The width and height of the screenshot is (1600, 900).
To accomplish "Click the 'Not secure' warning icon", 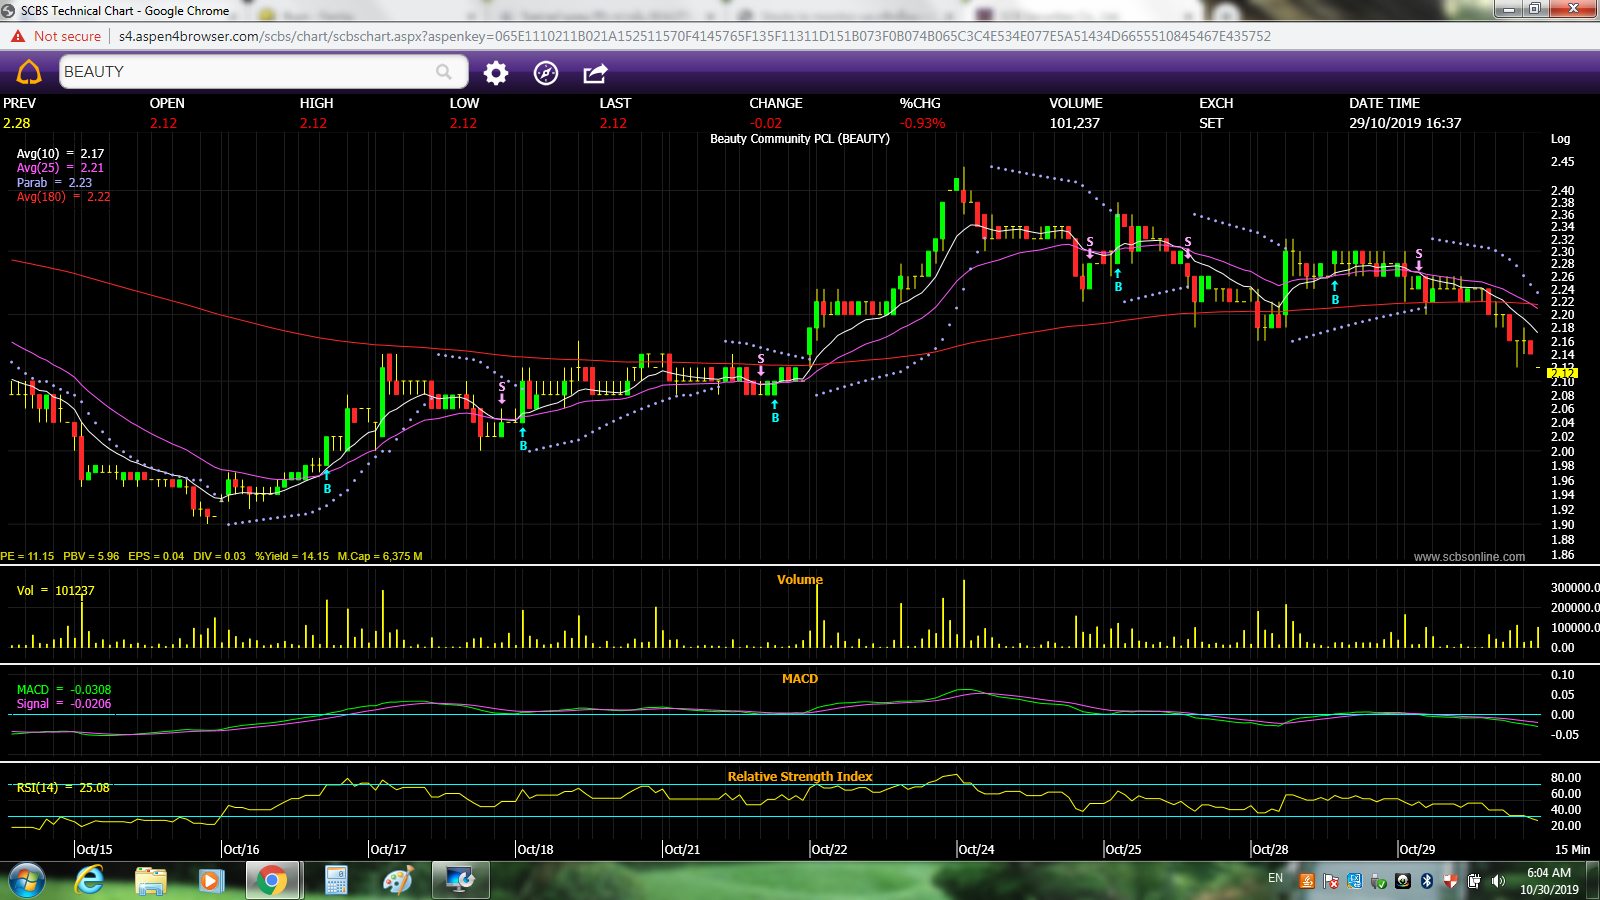I will click(18, 36).
